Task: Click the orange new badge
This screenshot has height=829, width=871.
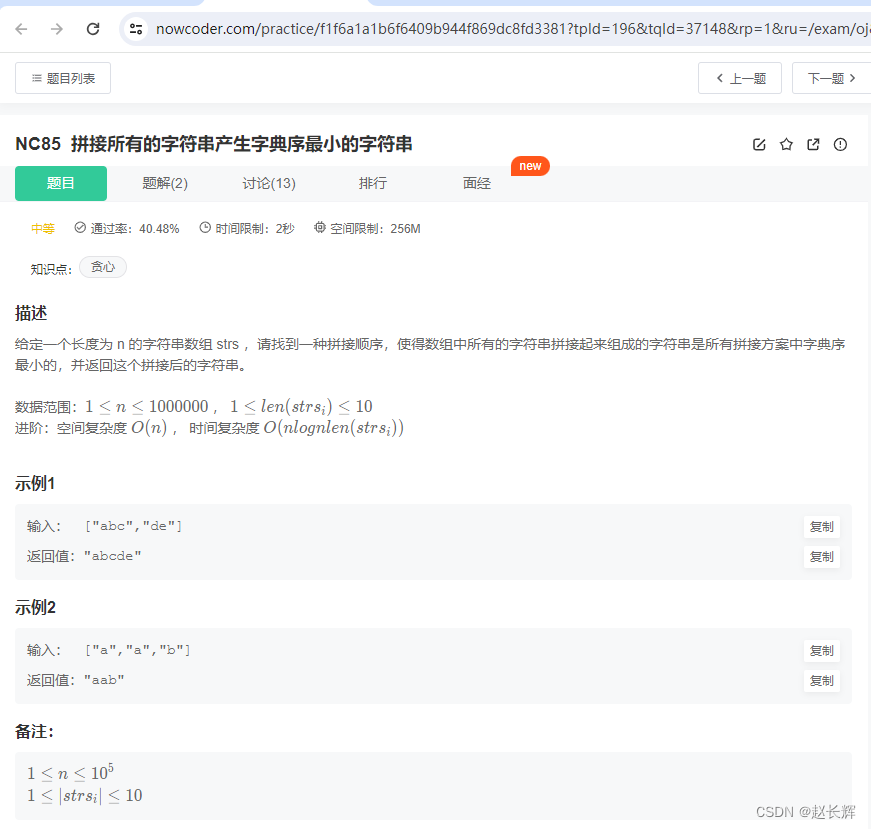Action: [x=530, y=166]
